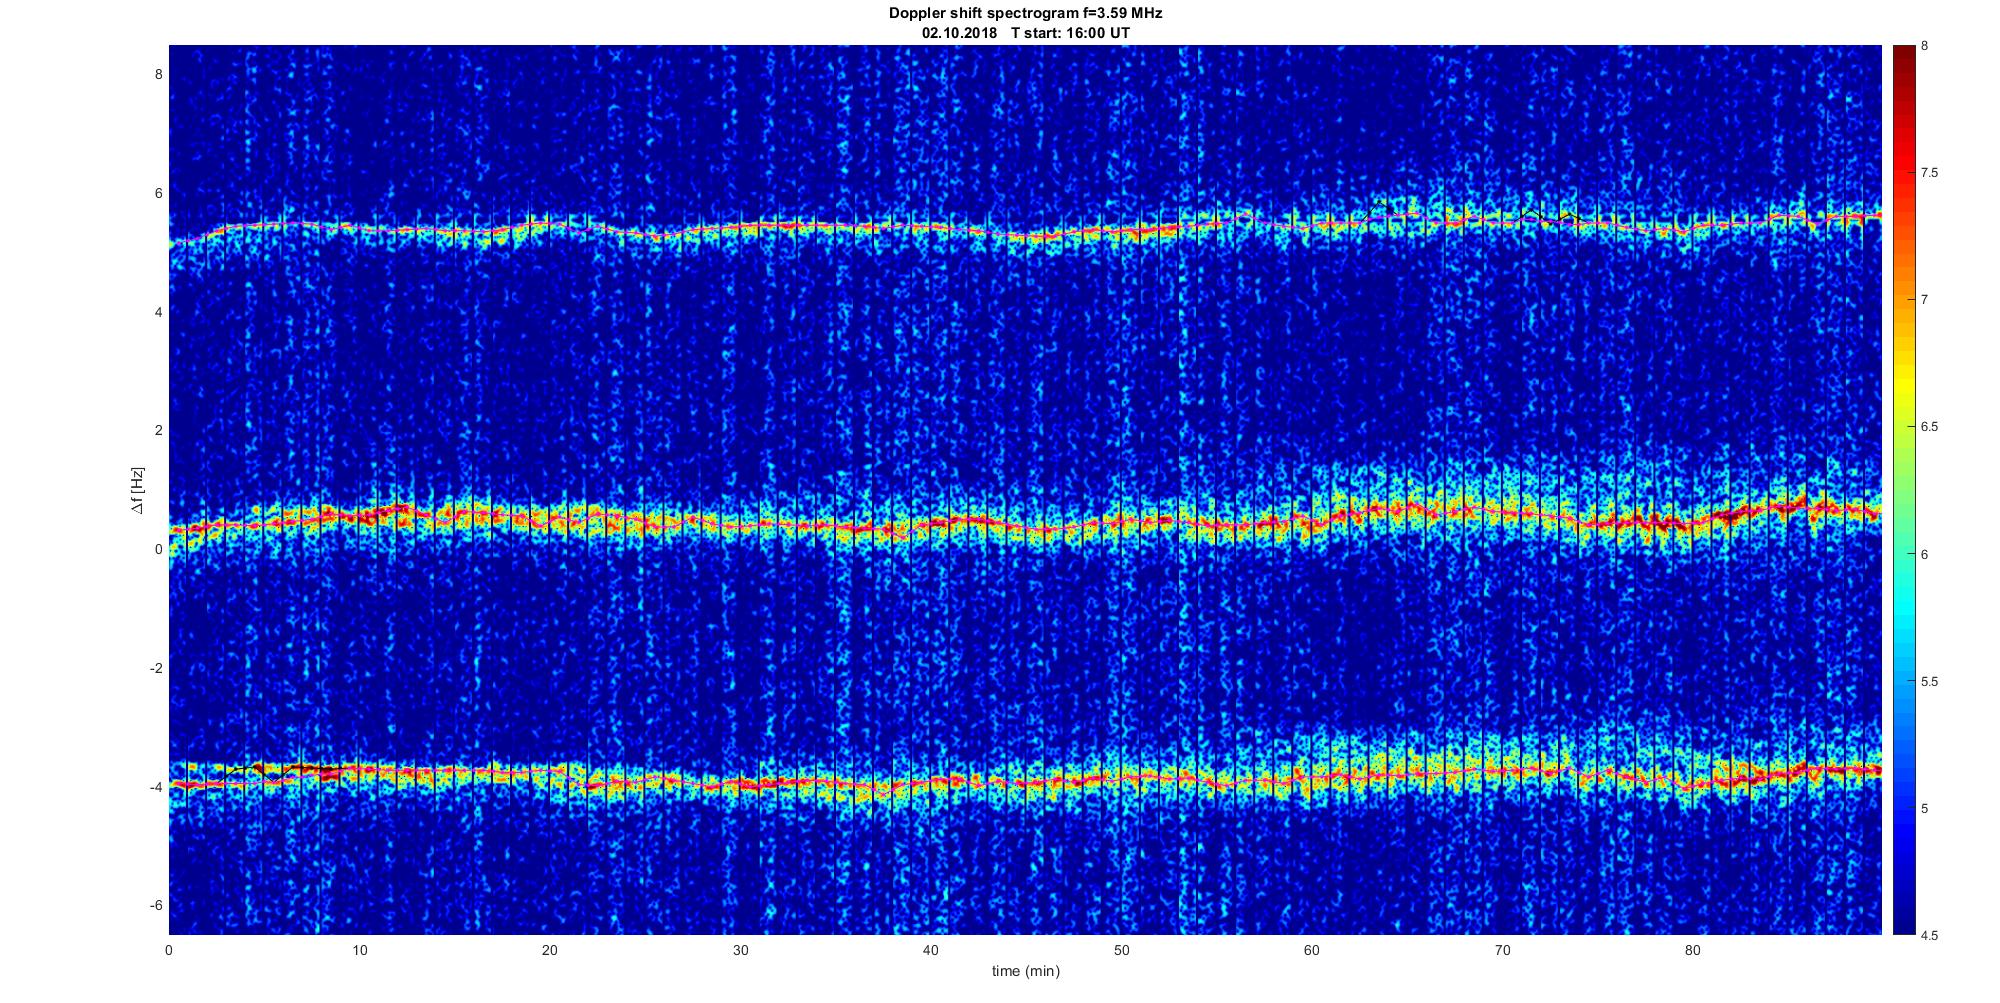Click the x-axis tick label '70'
This screenshot has height=1003, width=2000.
(x=1502, y=950)
